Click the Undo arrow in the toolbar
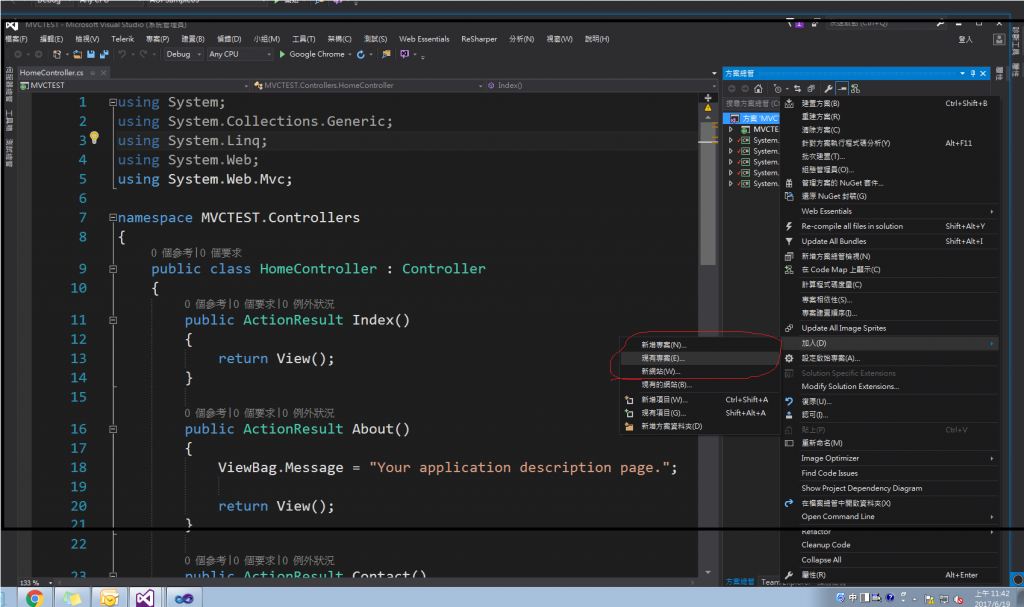 [122, 54]
